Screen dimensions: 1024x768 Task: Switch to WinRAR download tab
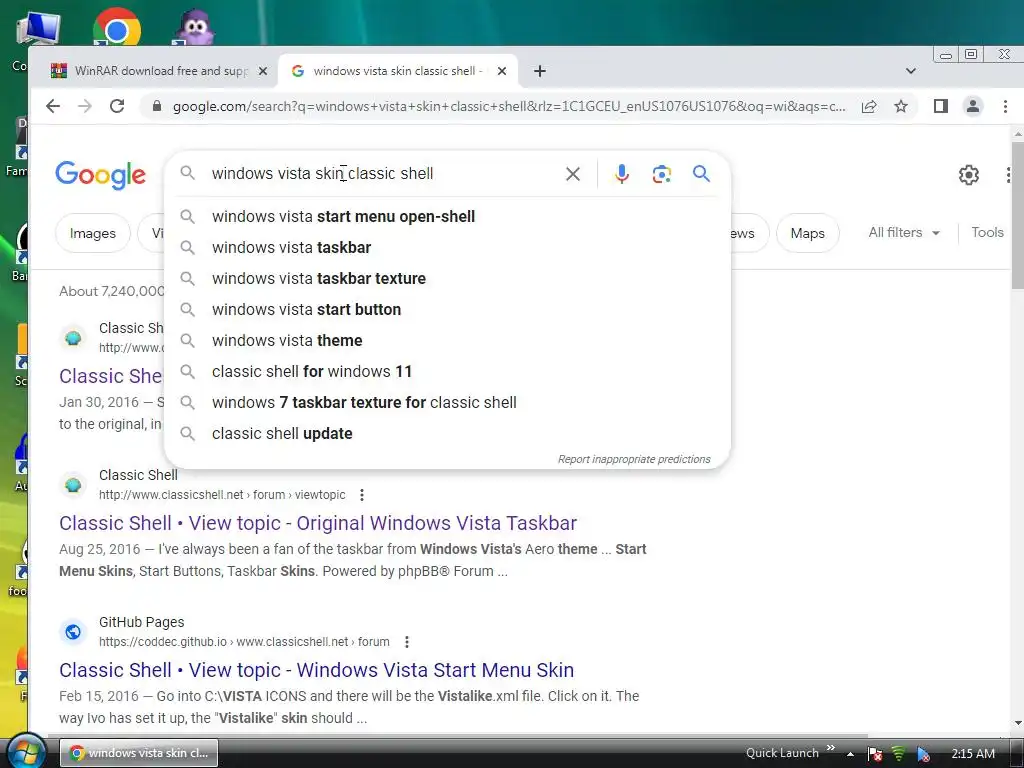[x=160, y=71]
